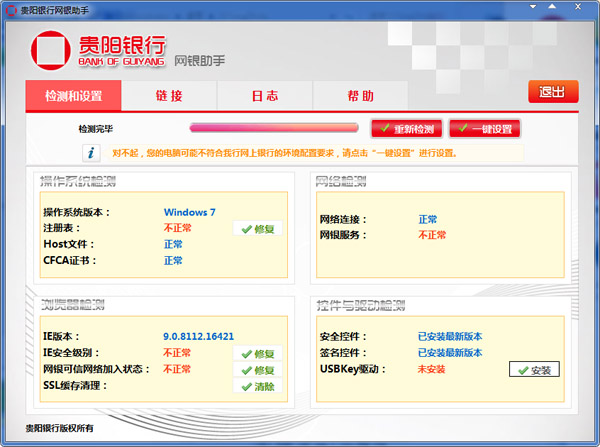
Task: Repair the 注册表 with 修复 button
Action: click(x=258, y=229)
